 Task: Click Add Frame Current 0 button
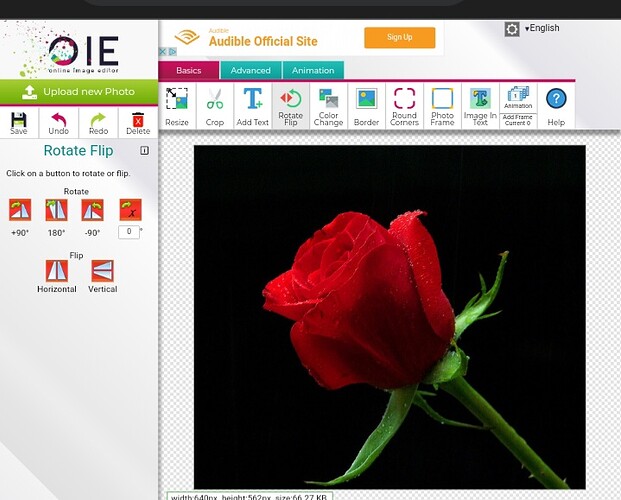pyautogui.click(x=518, y=120)
